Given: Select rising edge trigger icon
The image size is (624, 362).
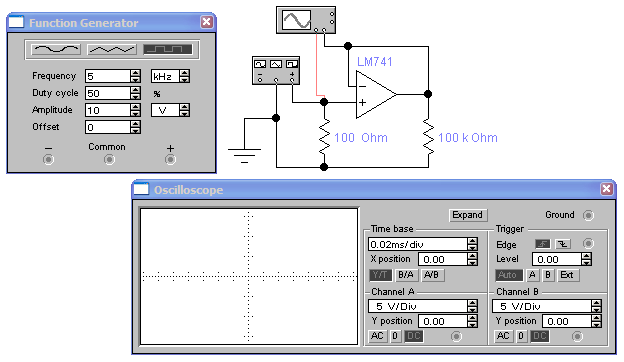Looking at the screenshot, I should point(542,243).
